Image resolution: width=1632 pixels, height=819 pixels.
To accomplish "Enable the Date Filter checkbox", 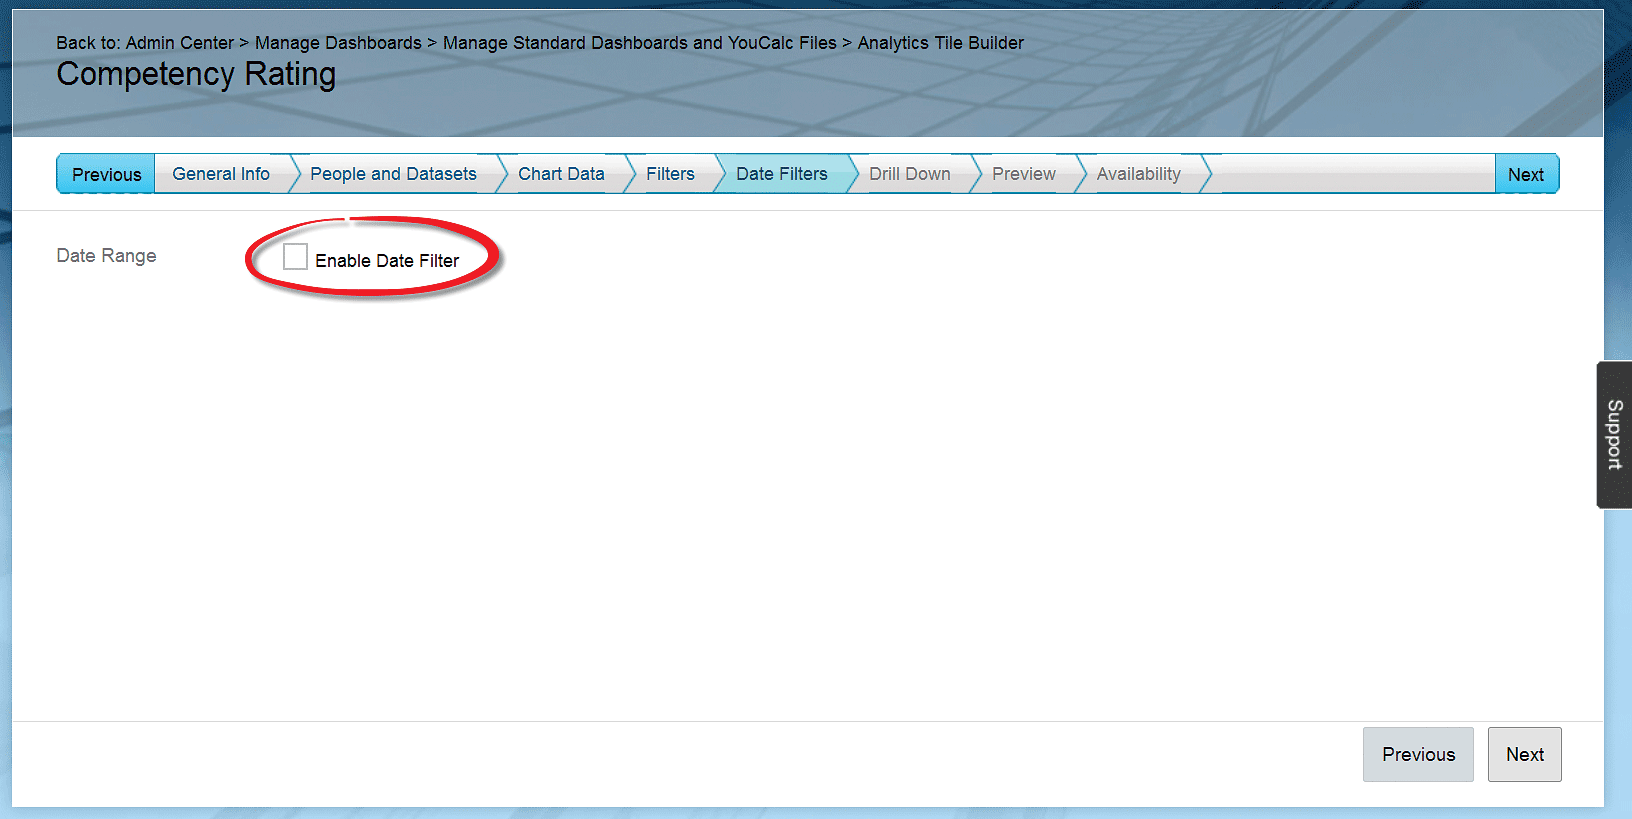I will (x=295, y=257).
